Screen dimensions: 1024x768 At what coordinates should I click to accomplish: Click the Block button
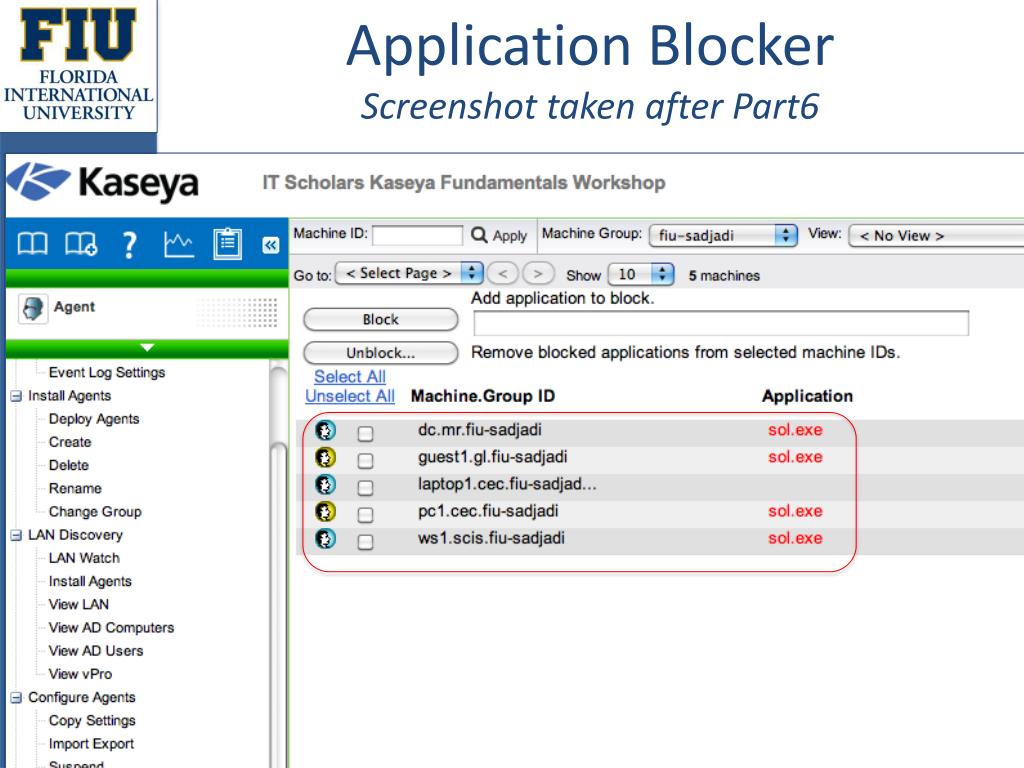381,319
